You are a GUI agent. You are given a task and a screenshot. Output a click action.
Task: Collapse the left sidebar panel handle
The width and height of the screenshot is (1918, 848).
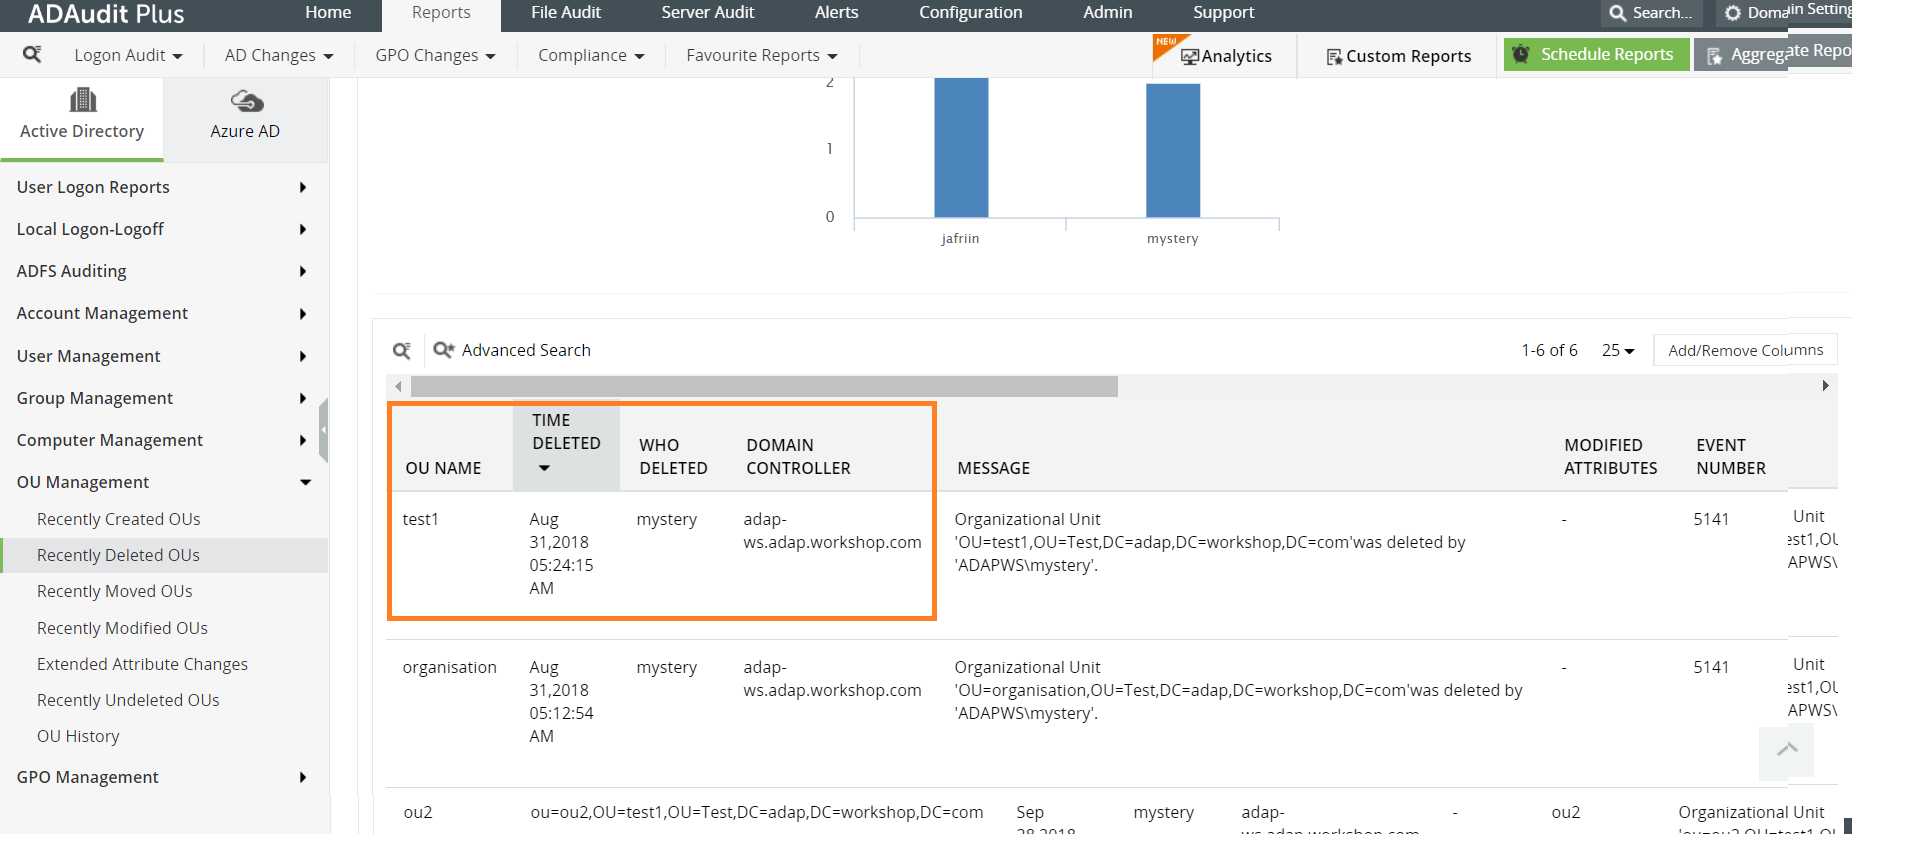(x=323, y=430)
